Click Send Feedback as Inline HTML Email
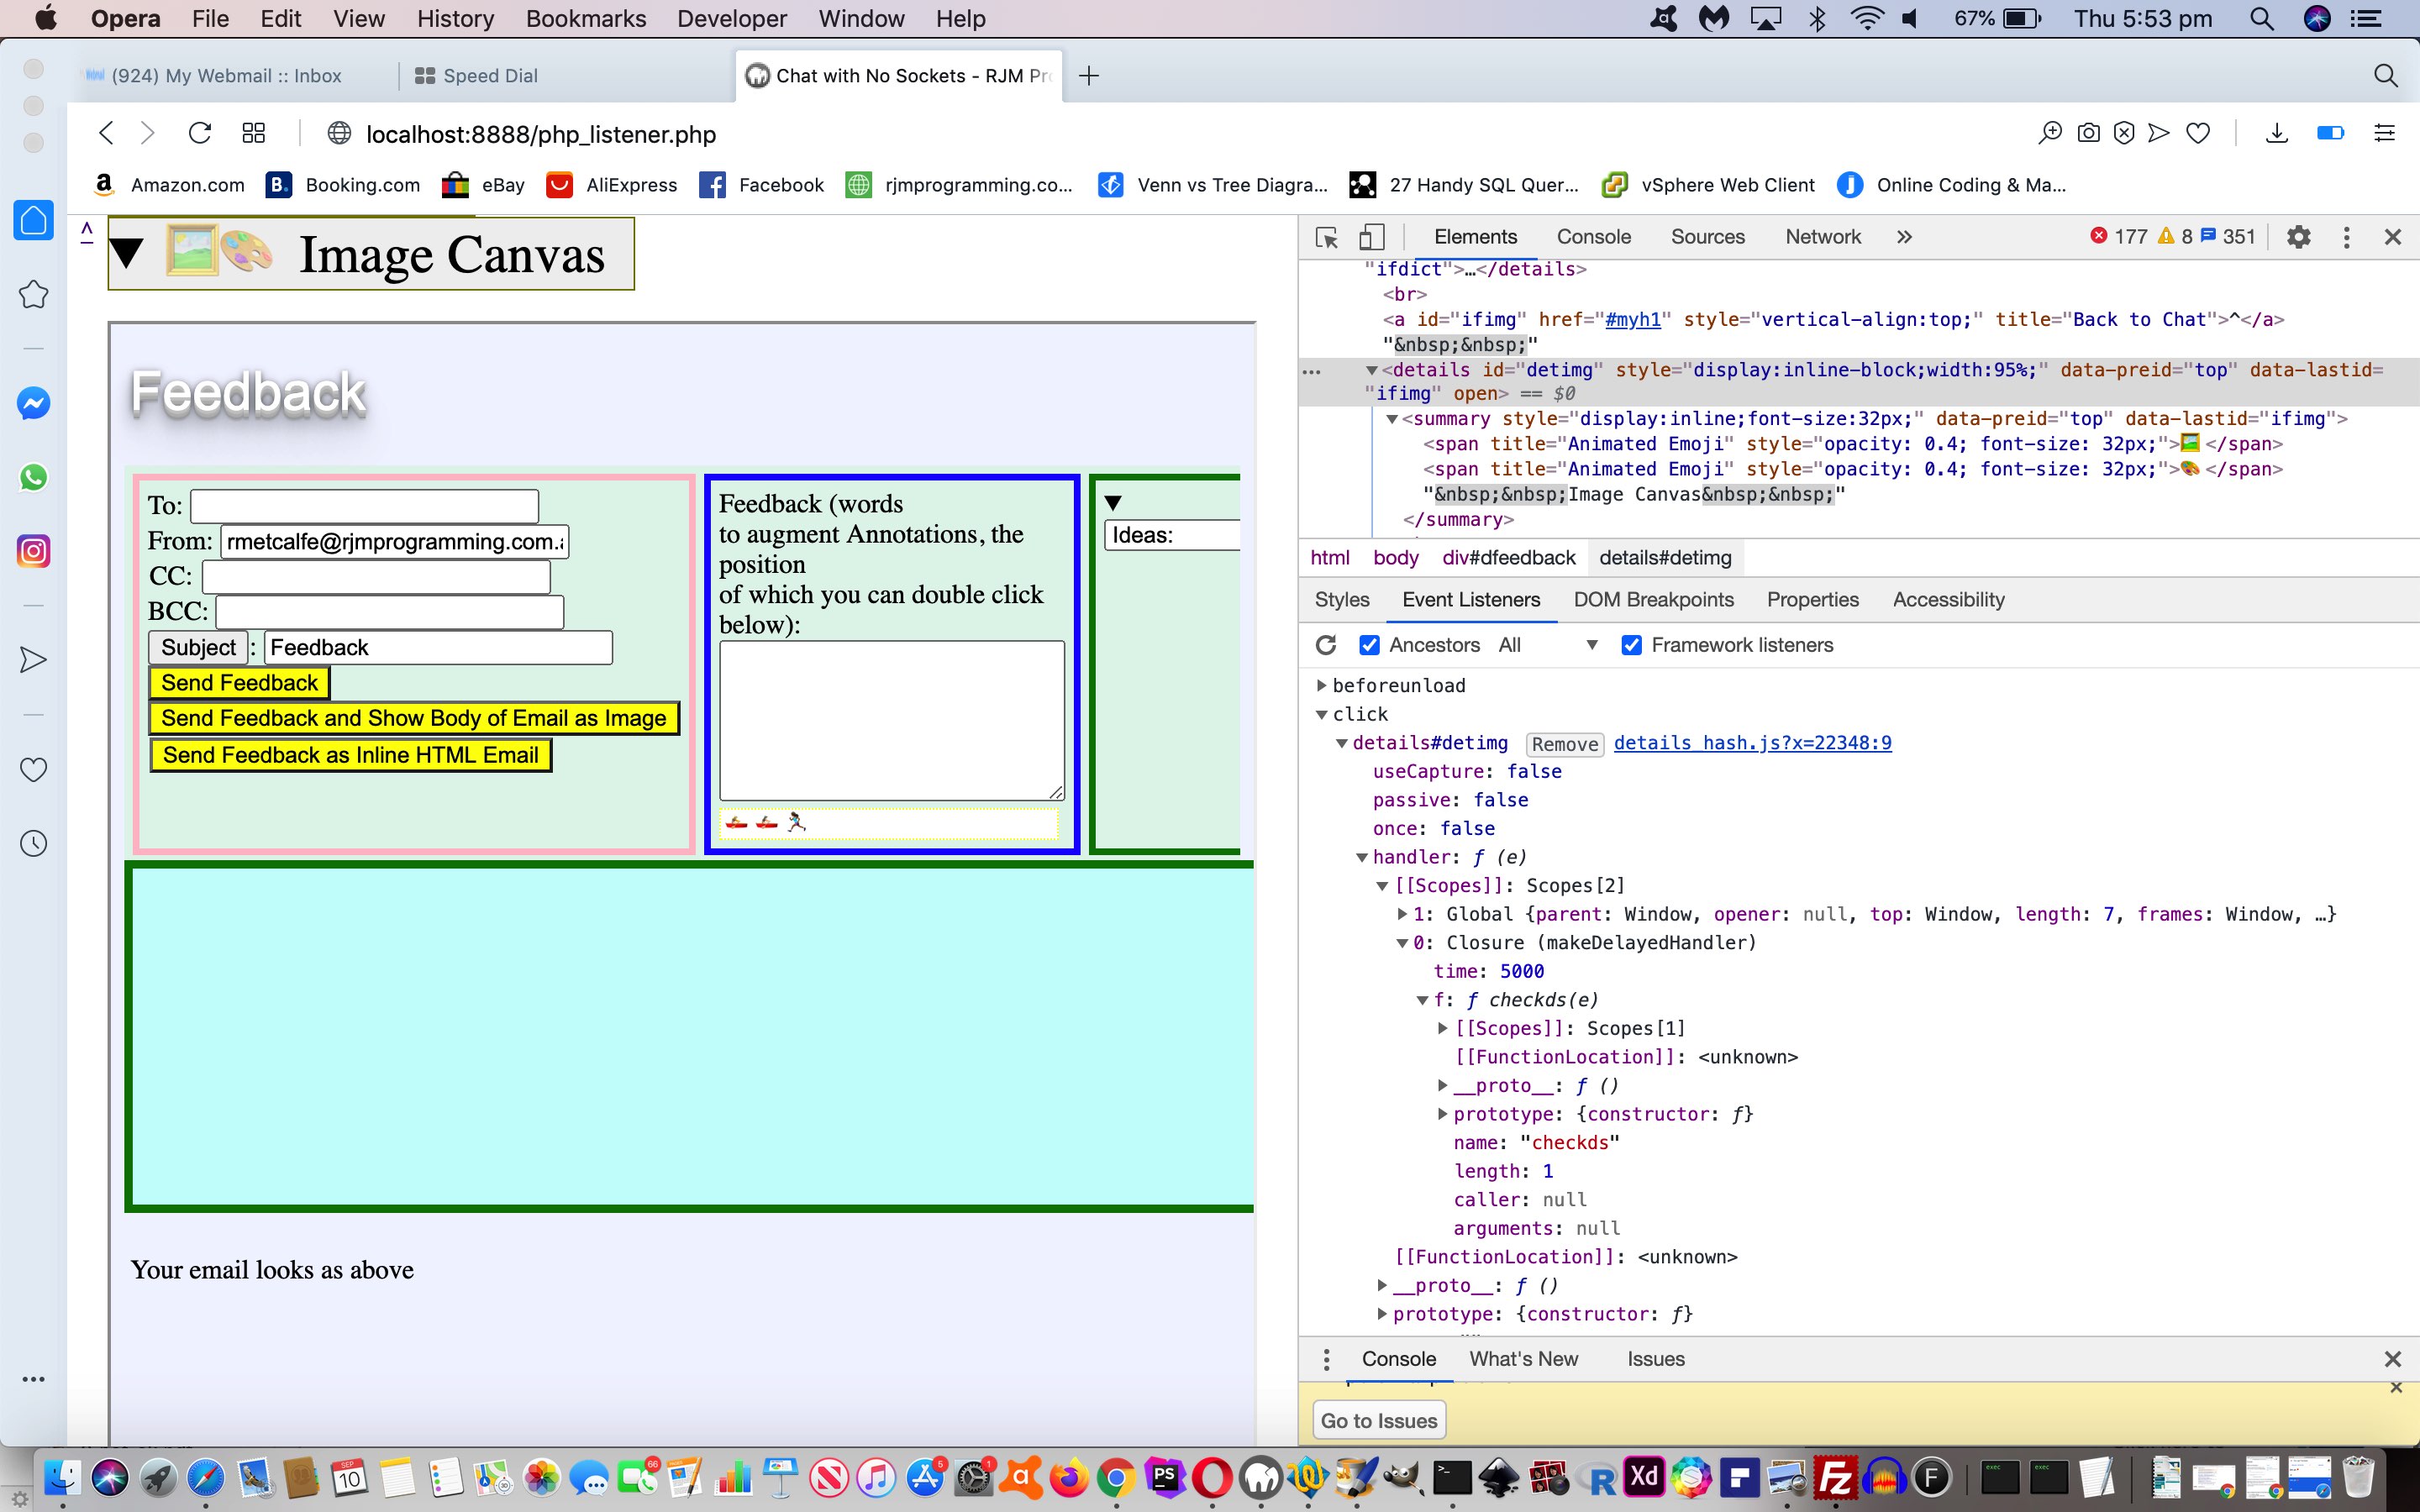Image resolution: width=2420 pixels, height=1512 pixels. coord(349,754)
